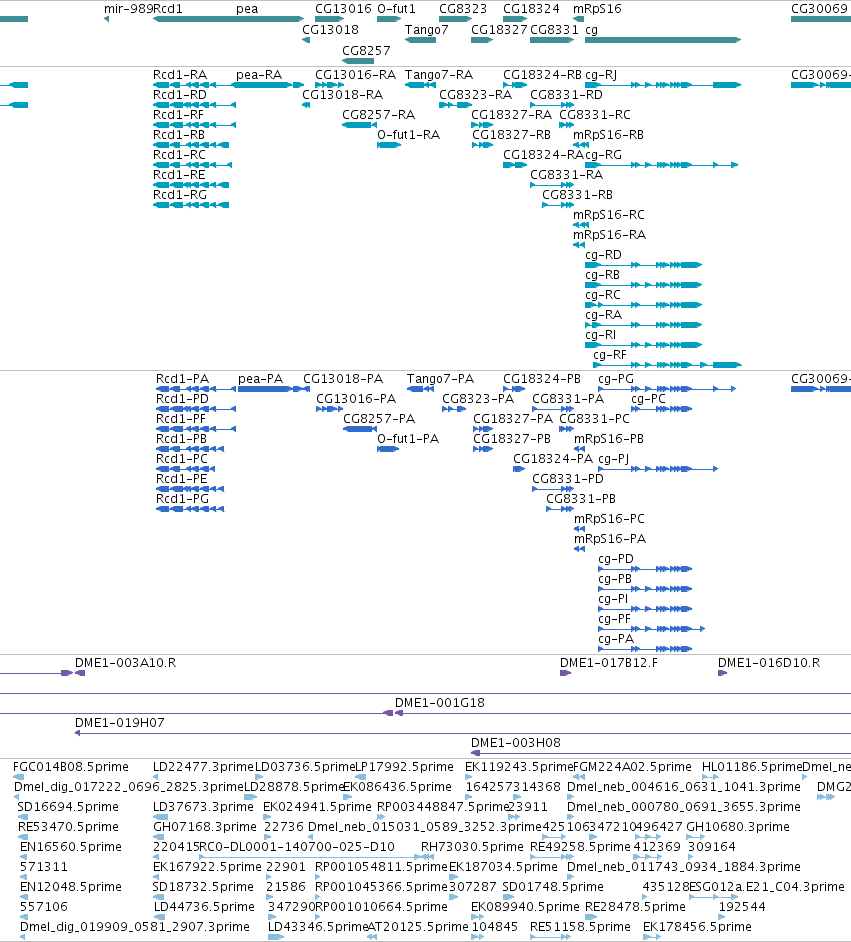Select transcript label Rcd1-RC
Viewport: 851px width, 942px height.
[180, 155]
